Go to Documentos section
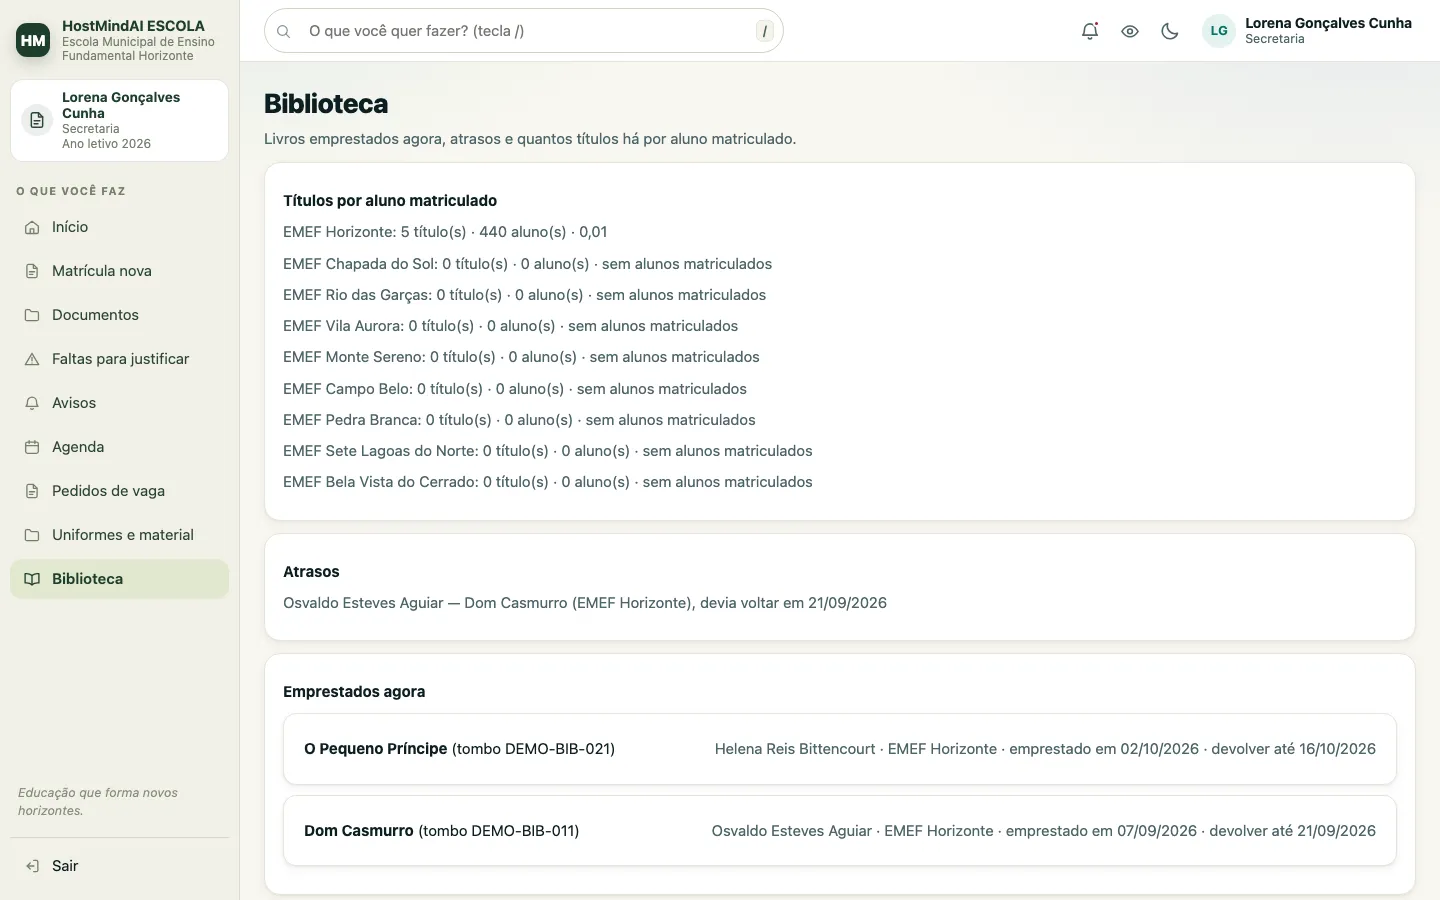1440x900 pixels. tap(120, 315)
